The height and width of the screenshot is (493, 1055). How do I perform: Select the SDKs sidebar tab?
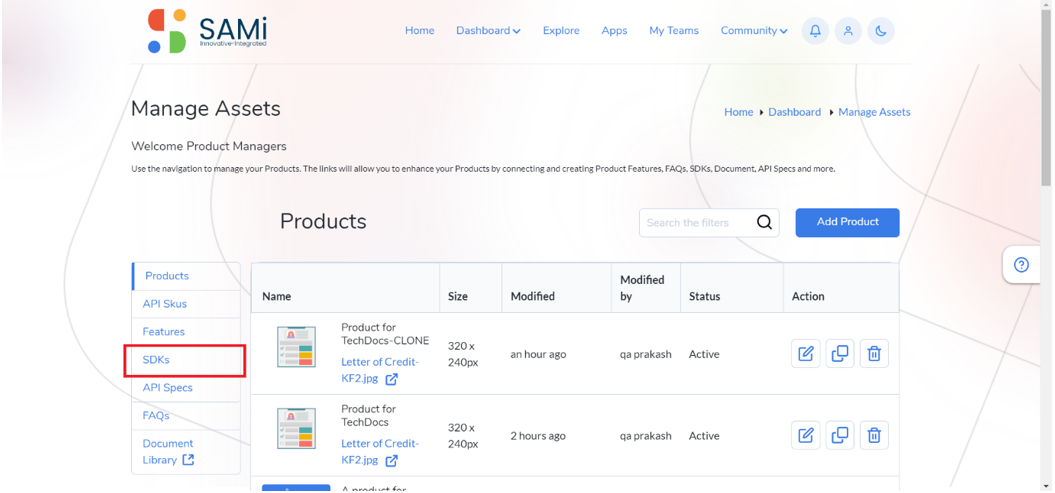pyautogui.click(x=185, y=360)
